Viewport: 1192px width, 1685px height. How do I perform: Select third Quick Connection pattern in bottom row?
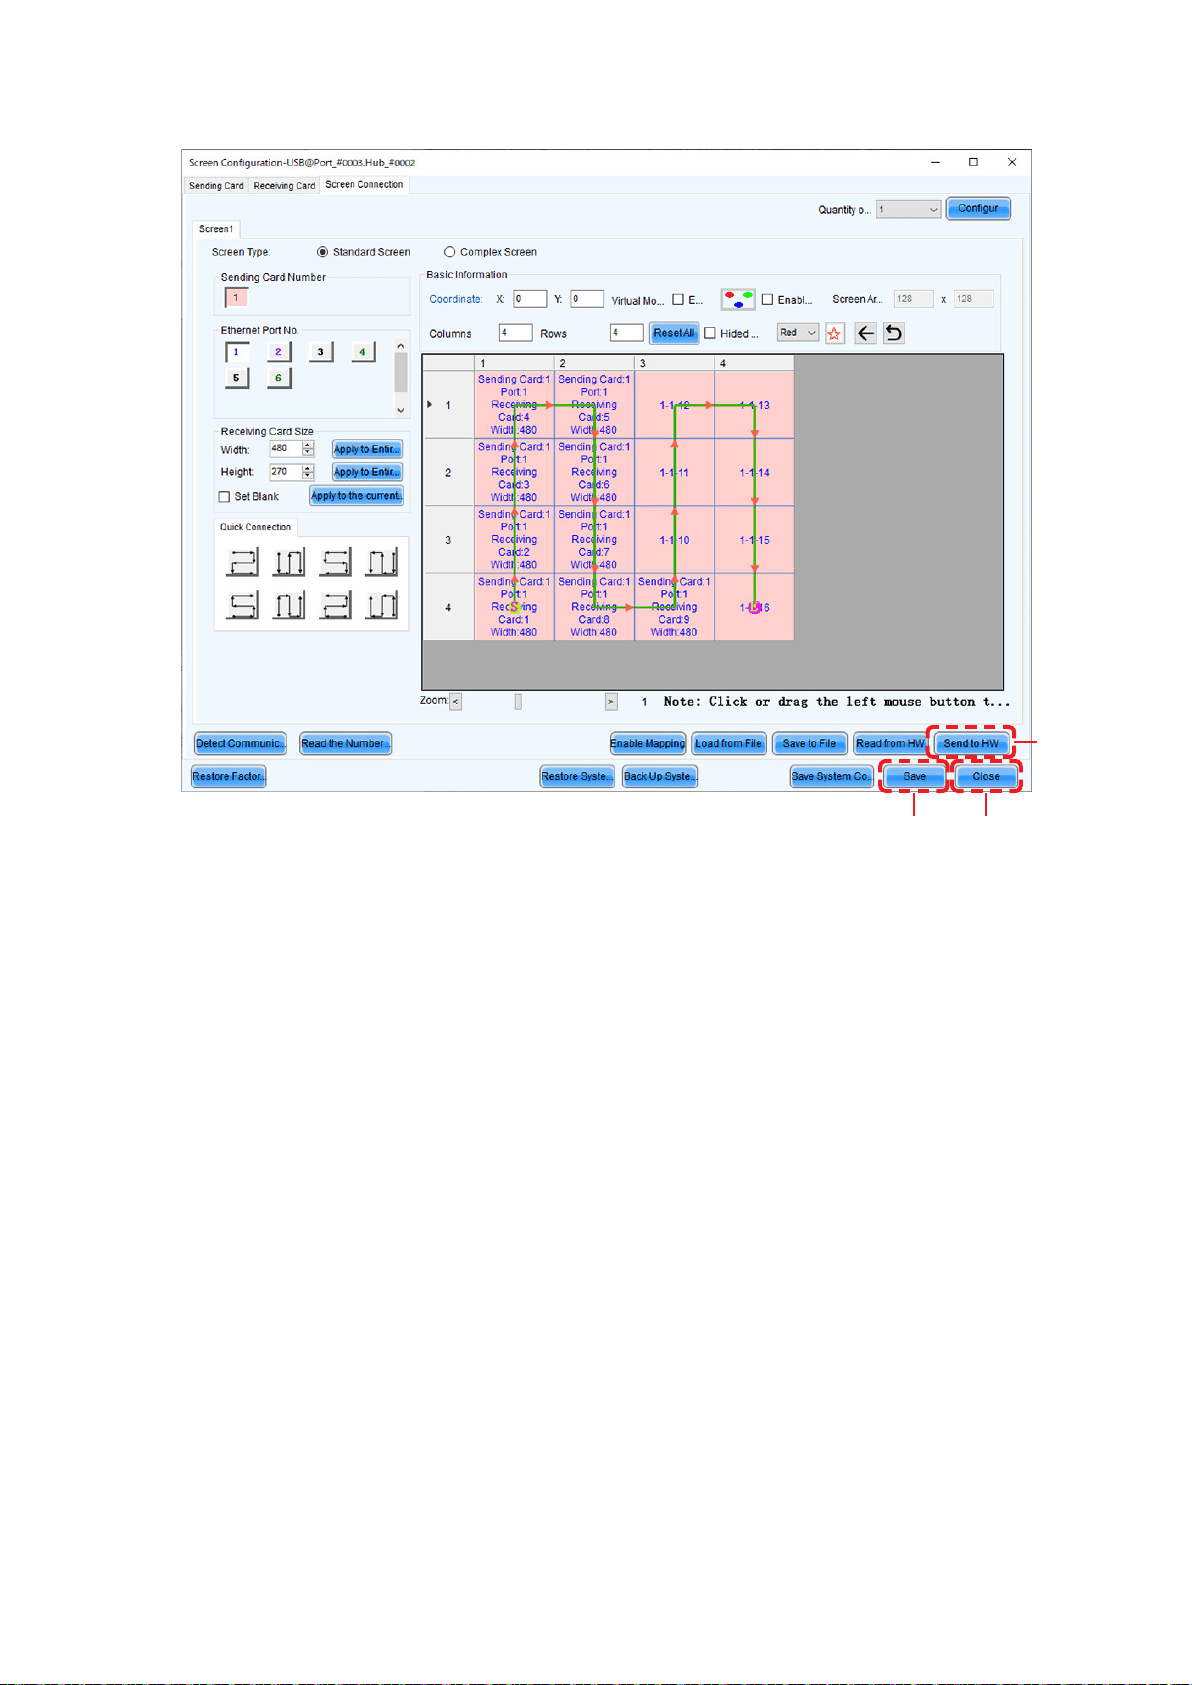335,605
